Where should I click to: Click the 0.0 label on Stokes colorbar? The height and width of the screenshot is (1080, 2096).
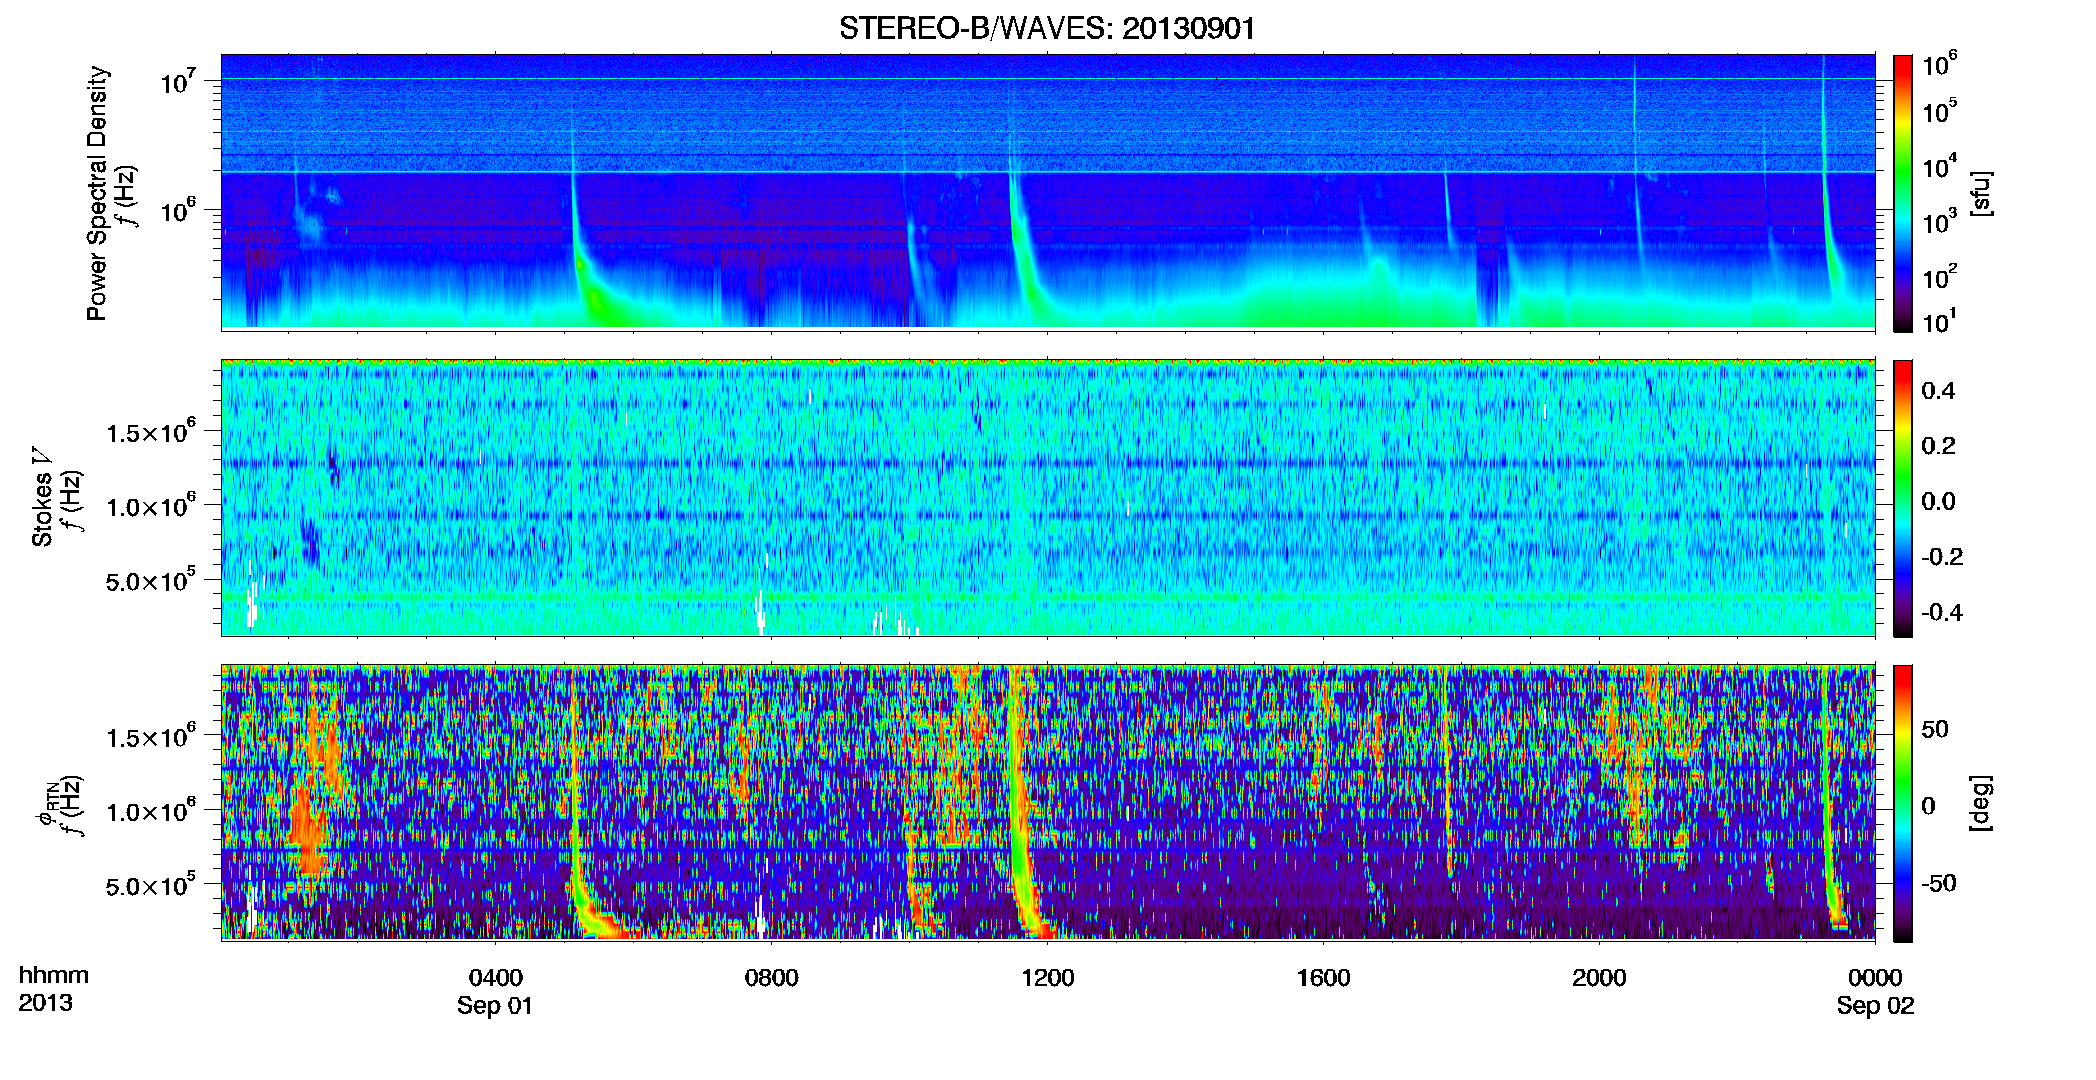click(x=1938, y=501)
